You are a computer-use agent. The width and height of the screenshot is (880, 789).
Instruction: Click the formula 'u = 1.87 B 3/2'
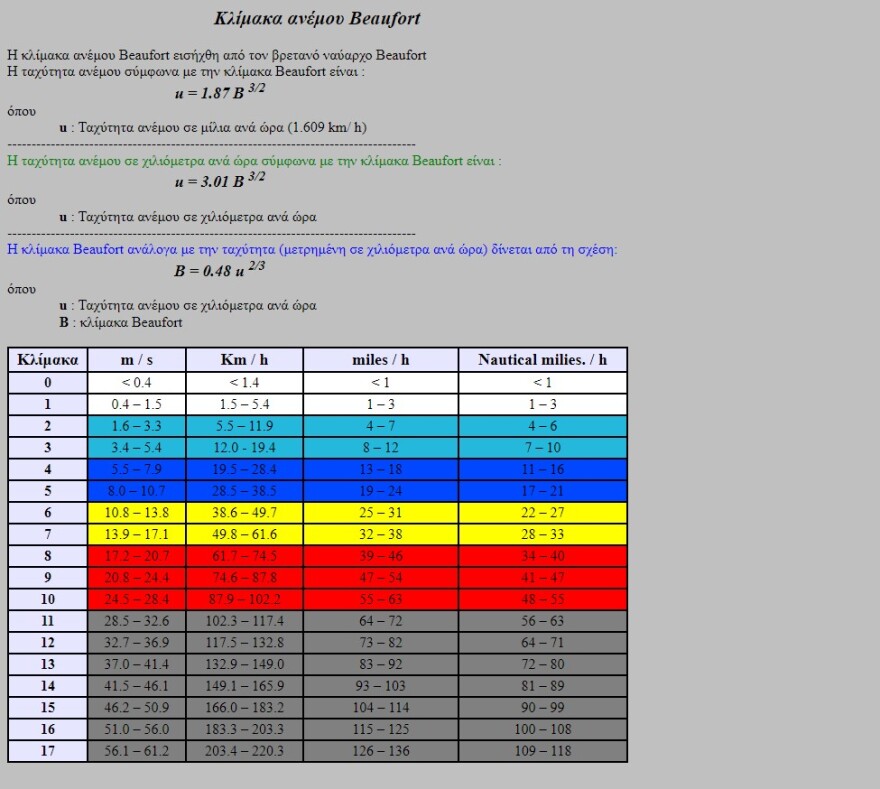point(219,92)
